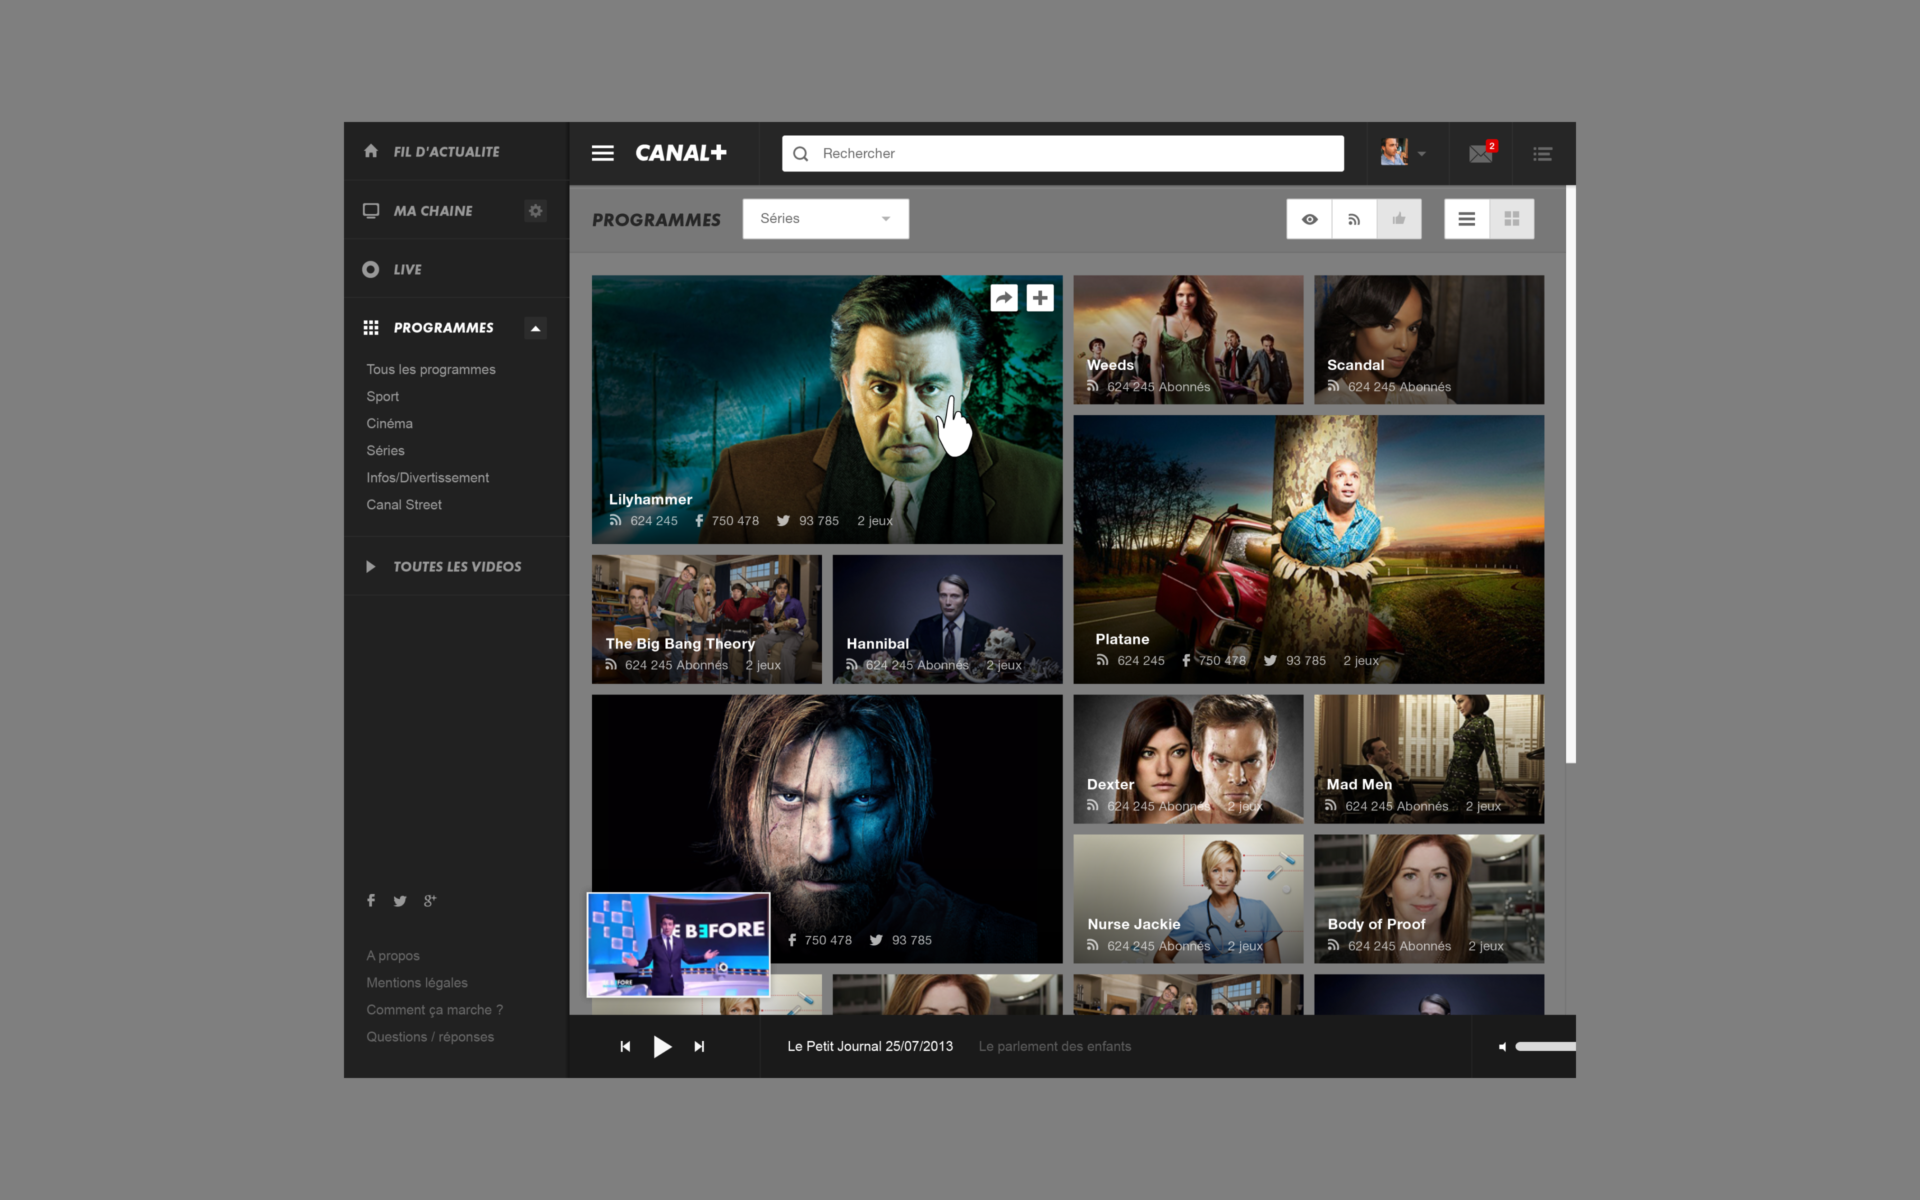Open Mentions légales
This screenshot has width=1920, height=1200.
point(416,982)
